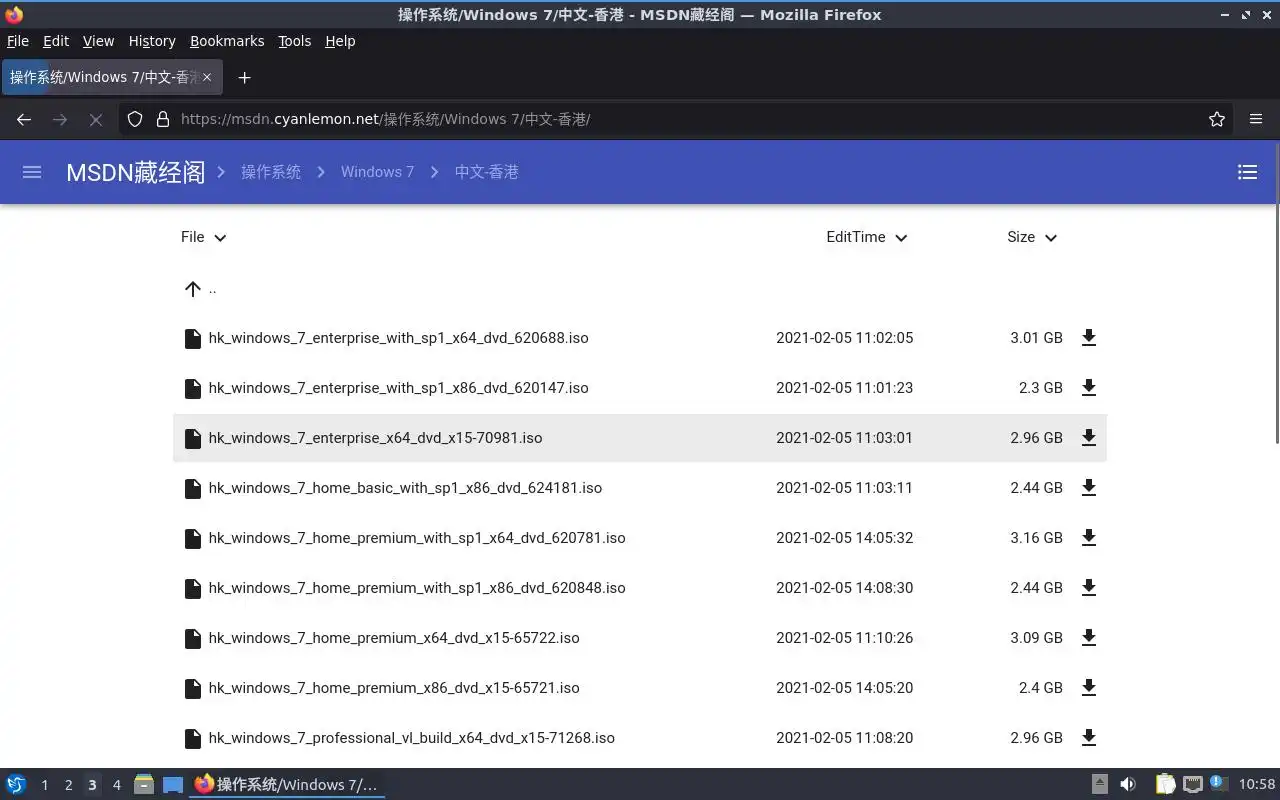Open hk_windows_7_enterprise_with_sp1_x86_dvd_620147.iso file row

click(x=640, y=388)
